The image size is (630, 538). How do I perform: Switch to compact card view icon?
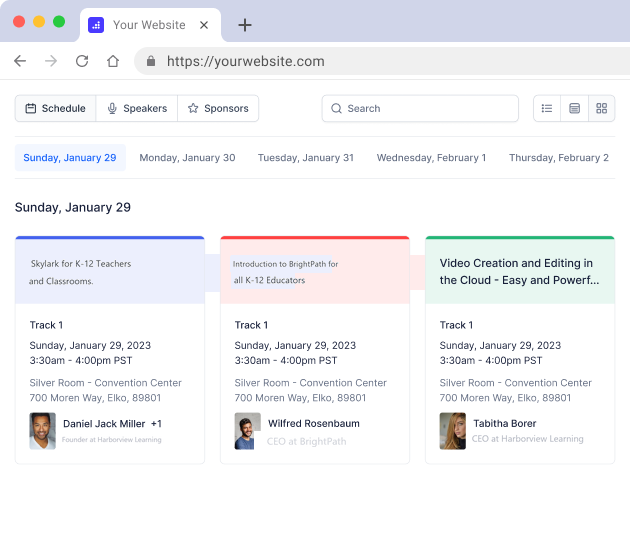click(x=575, y=108)
